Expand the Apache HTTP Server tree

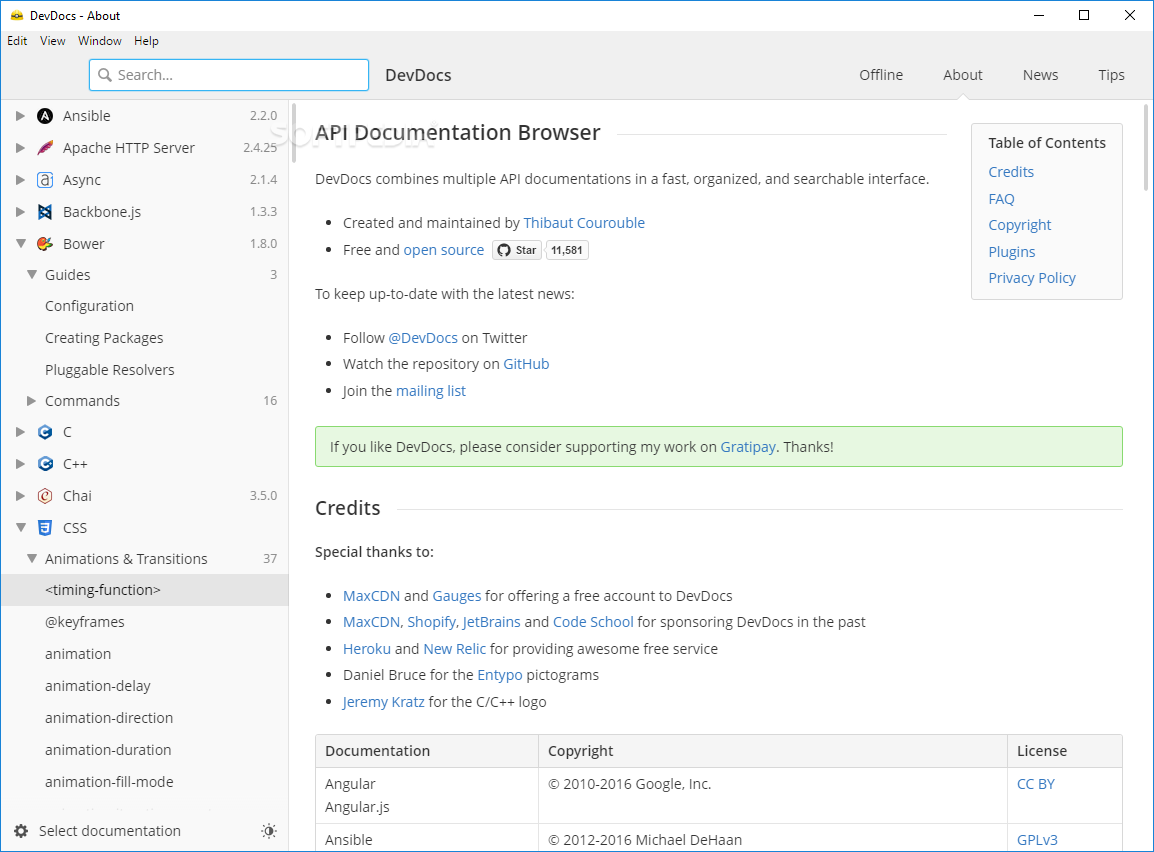click(21, 148)
